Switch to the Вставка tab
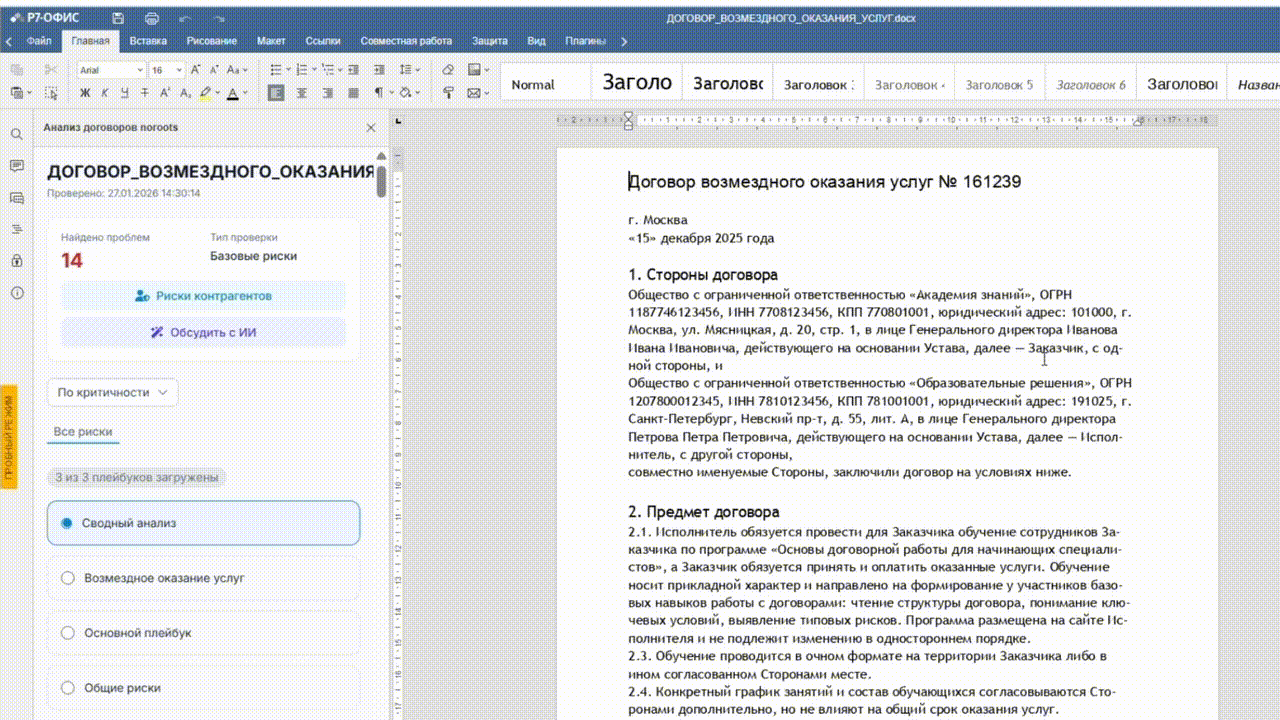 pos(148,41)
